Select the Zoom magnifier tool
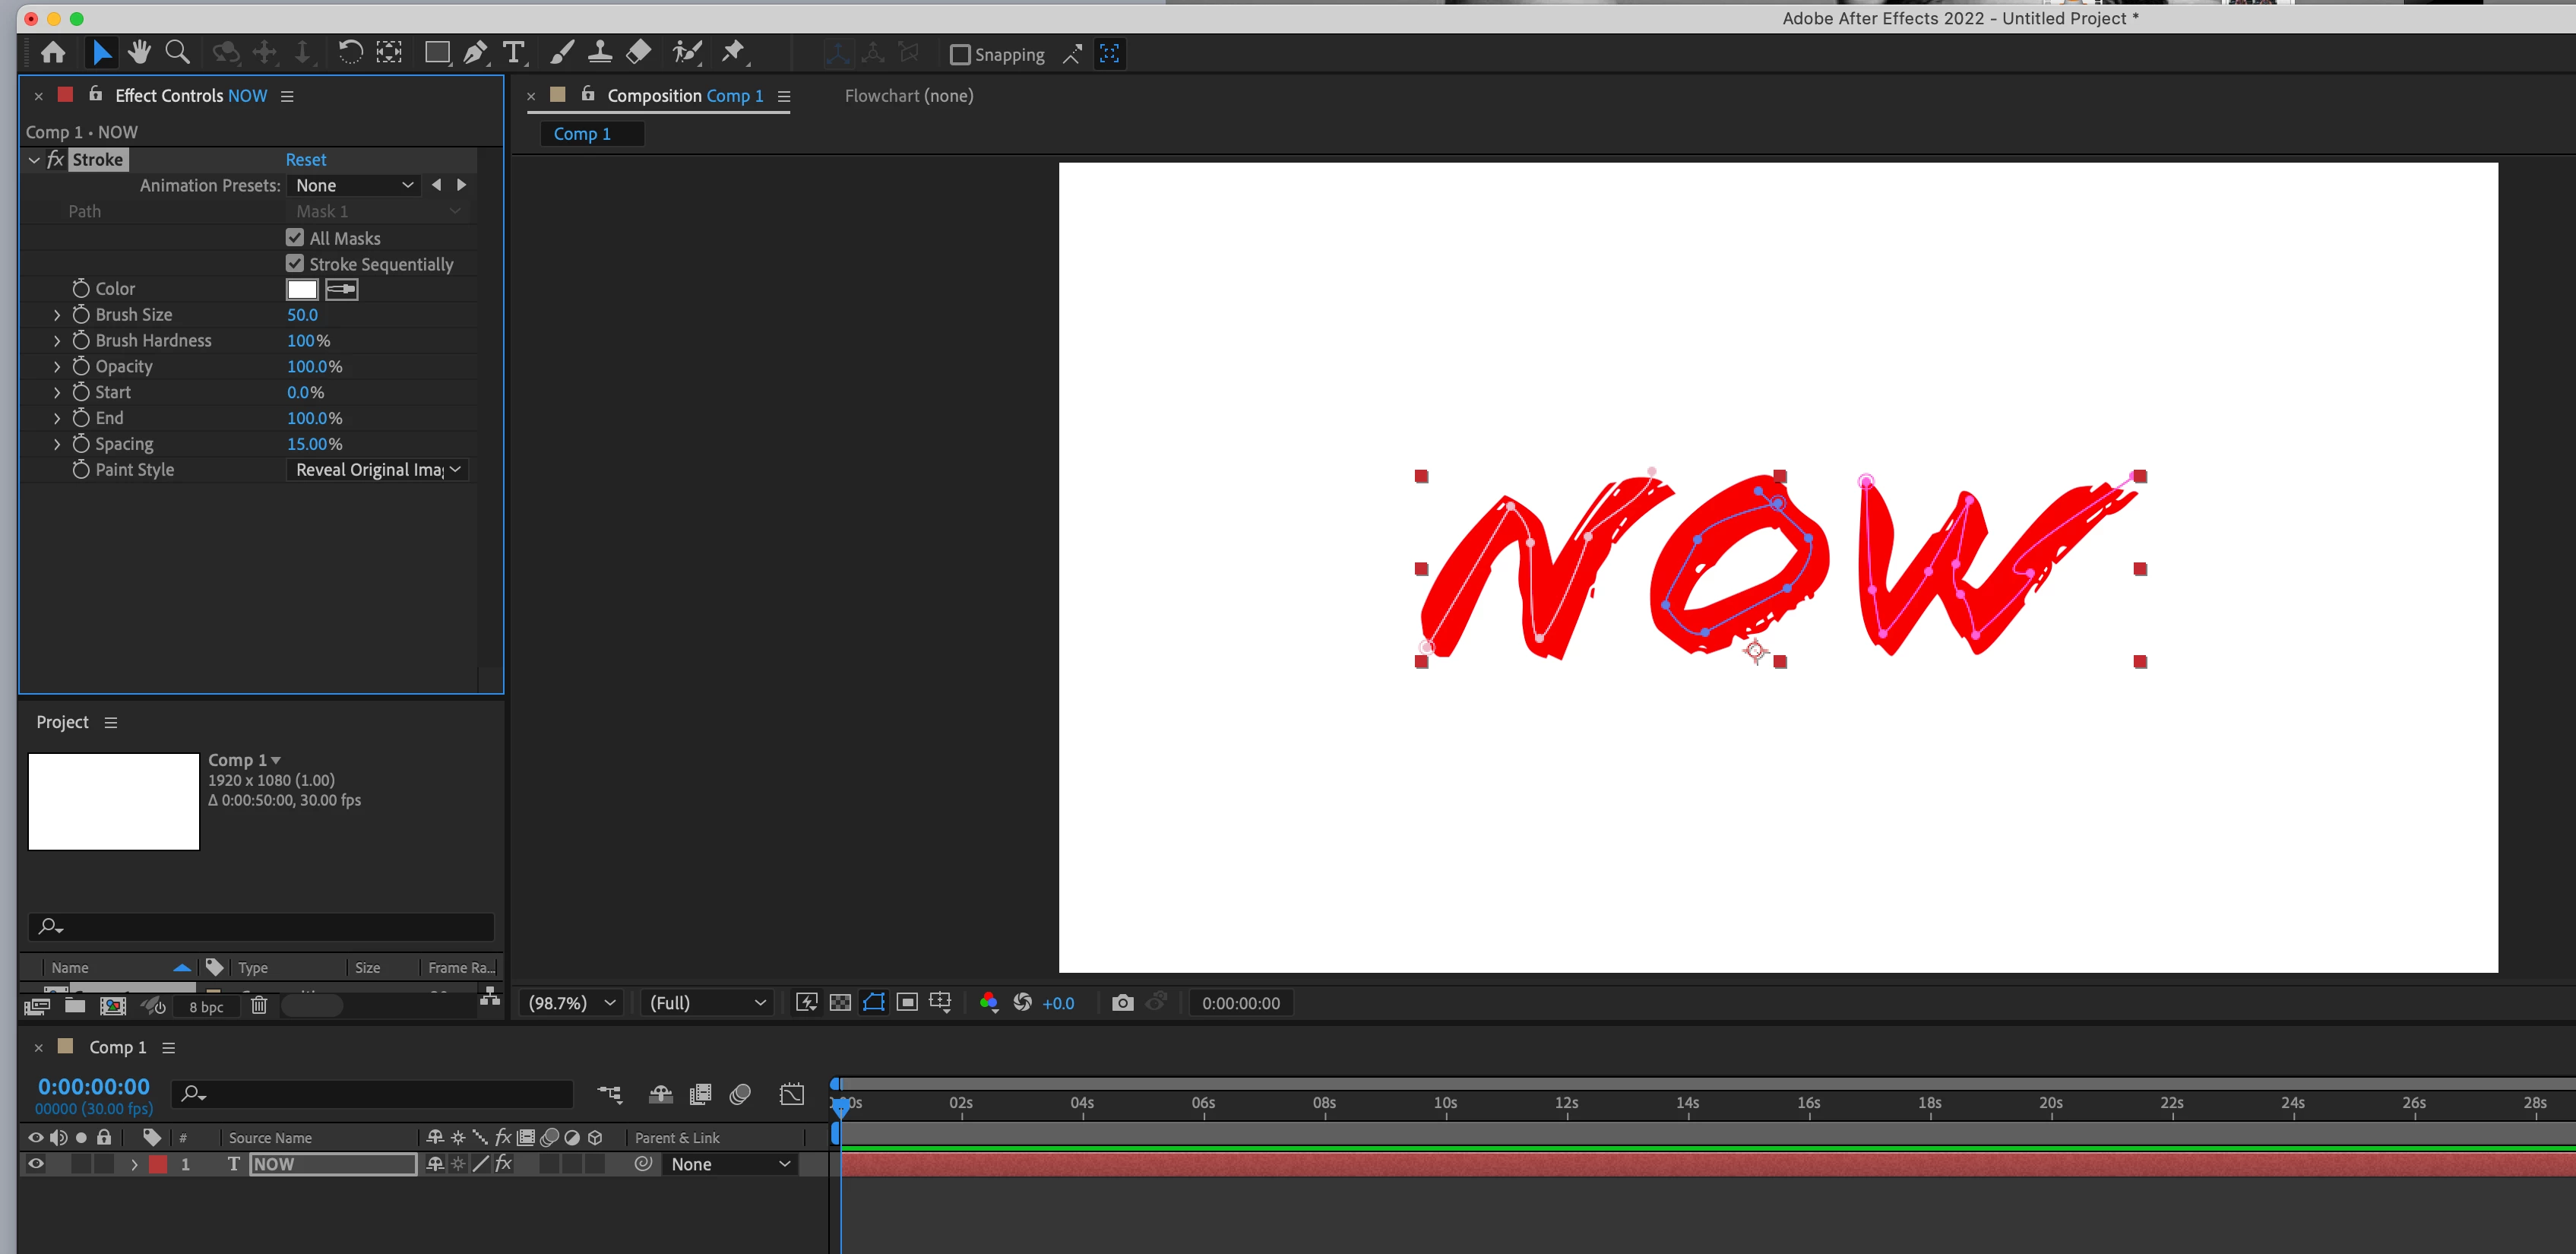 177,52
